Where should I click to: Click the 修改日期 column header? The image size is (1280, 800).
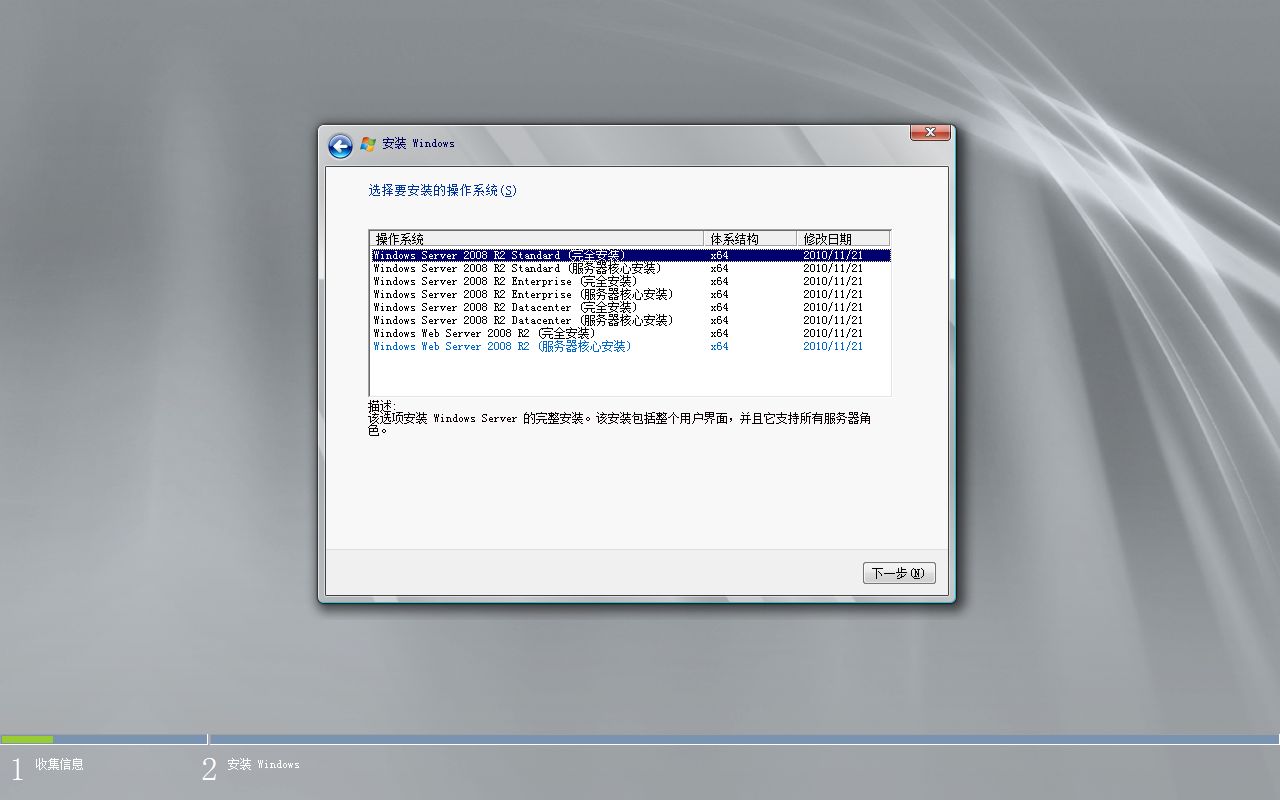(844, 239)
